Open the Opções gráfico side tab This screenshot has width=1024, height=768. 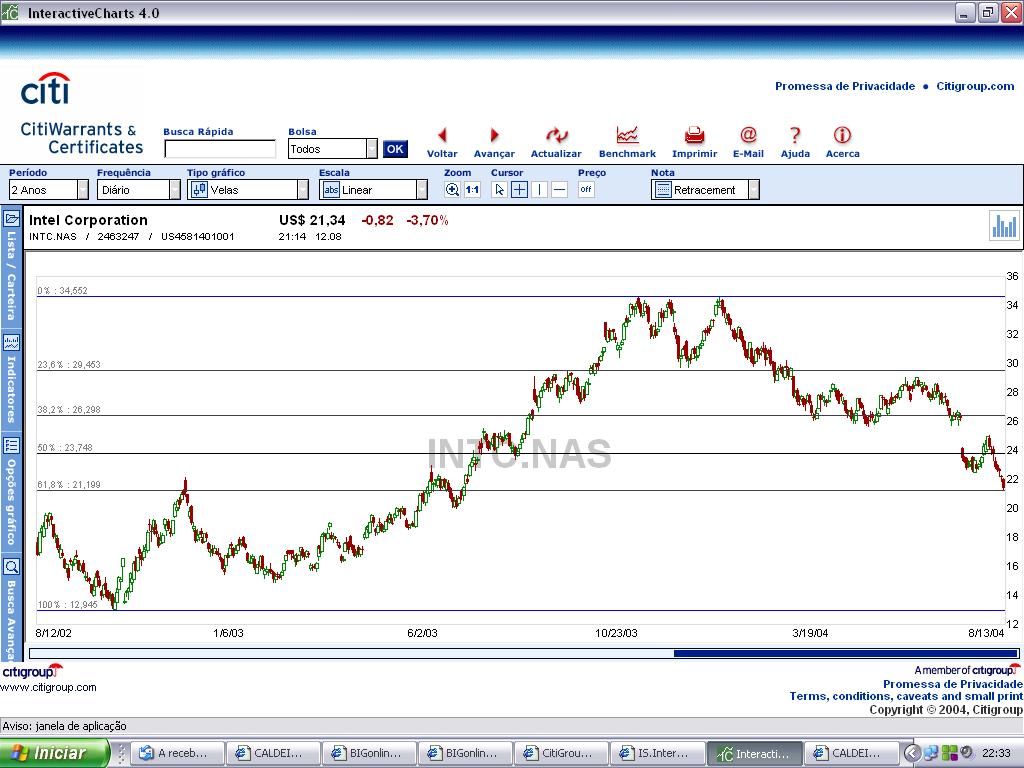pos(11,490)
